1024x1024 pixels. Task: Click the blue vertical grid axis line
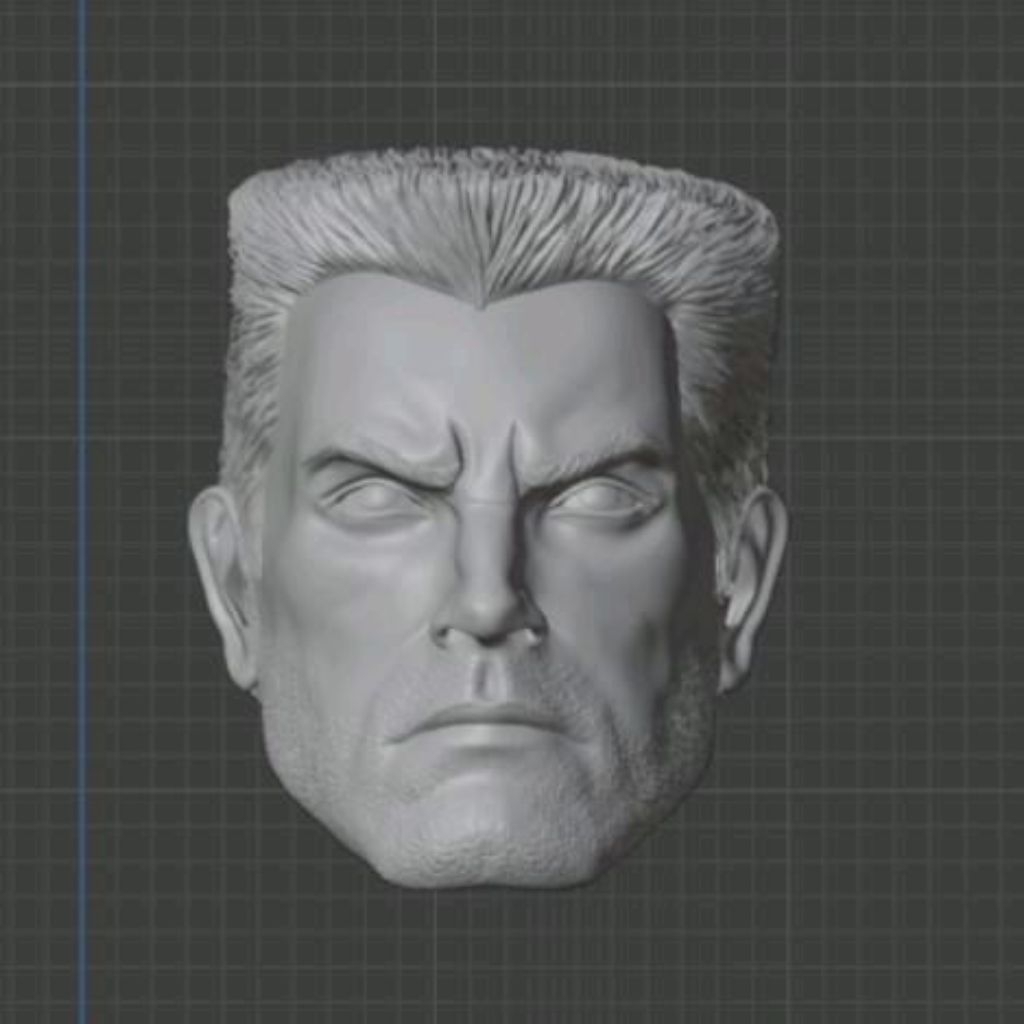pyautogui.click(x=78, y=500)
